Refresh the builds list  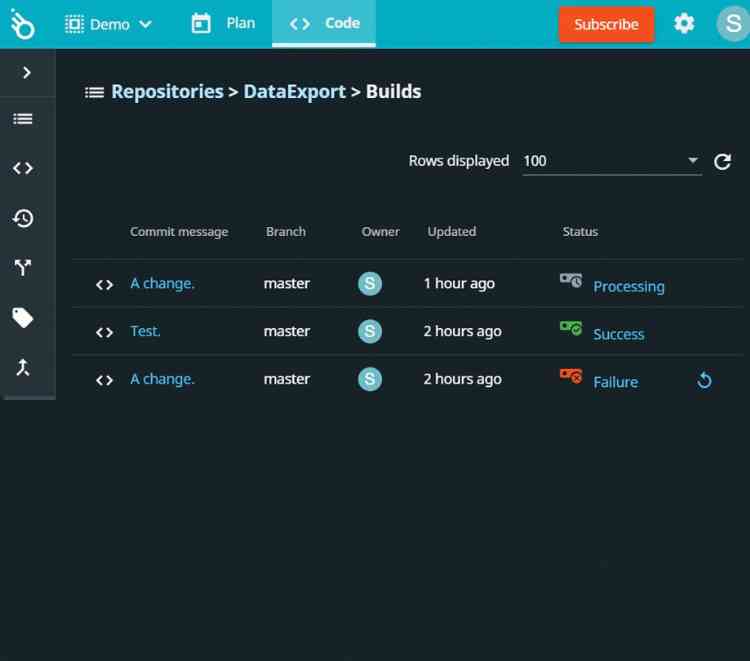pyautogui.click(x=722, y=162)
